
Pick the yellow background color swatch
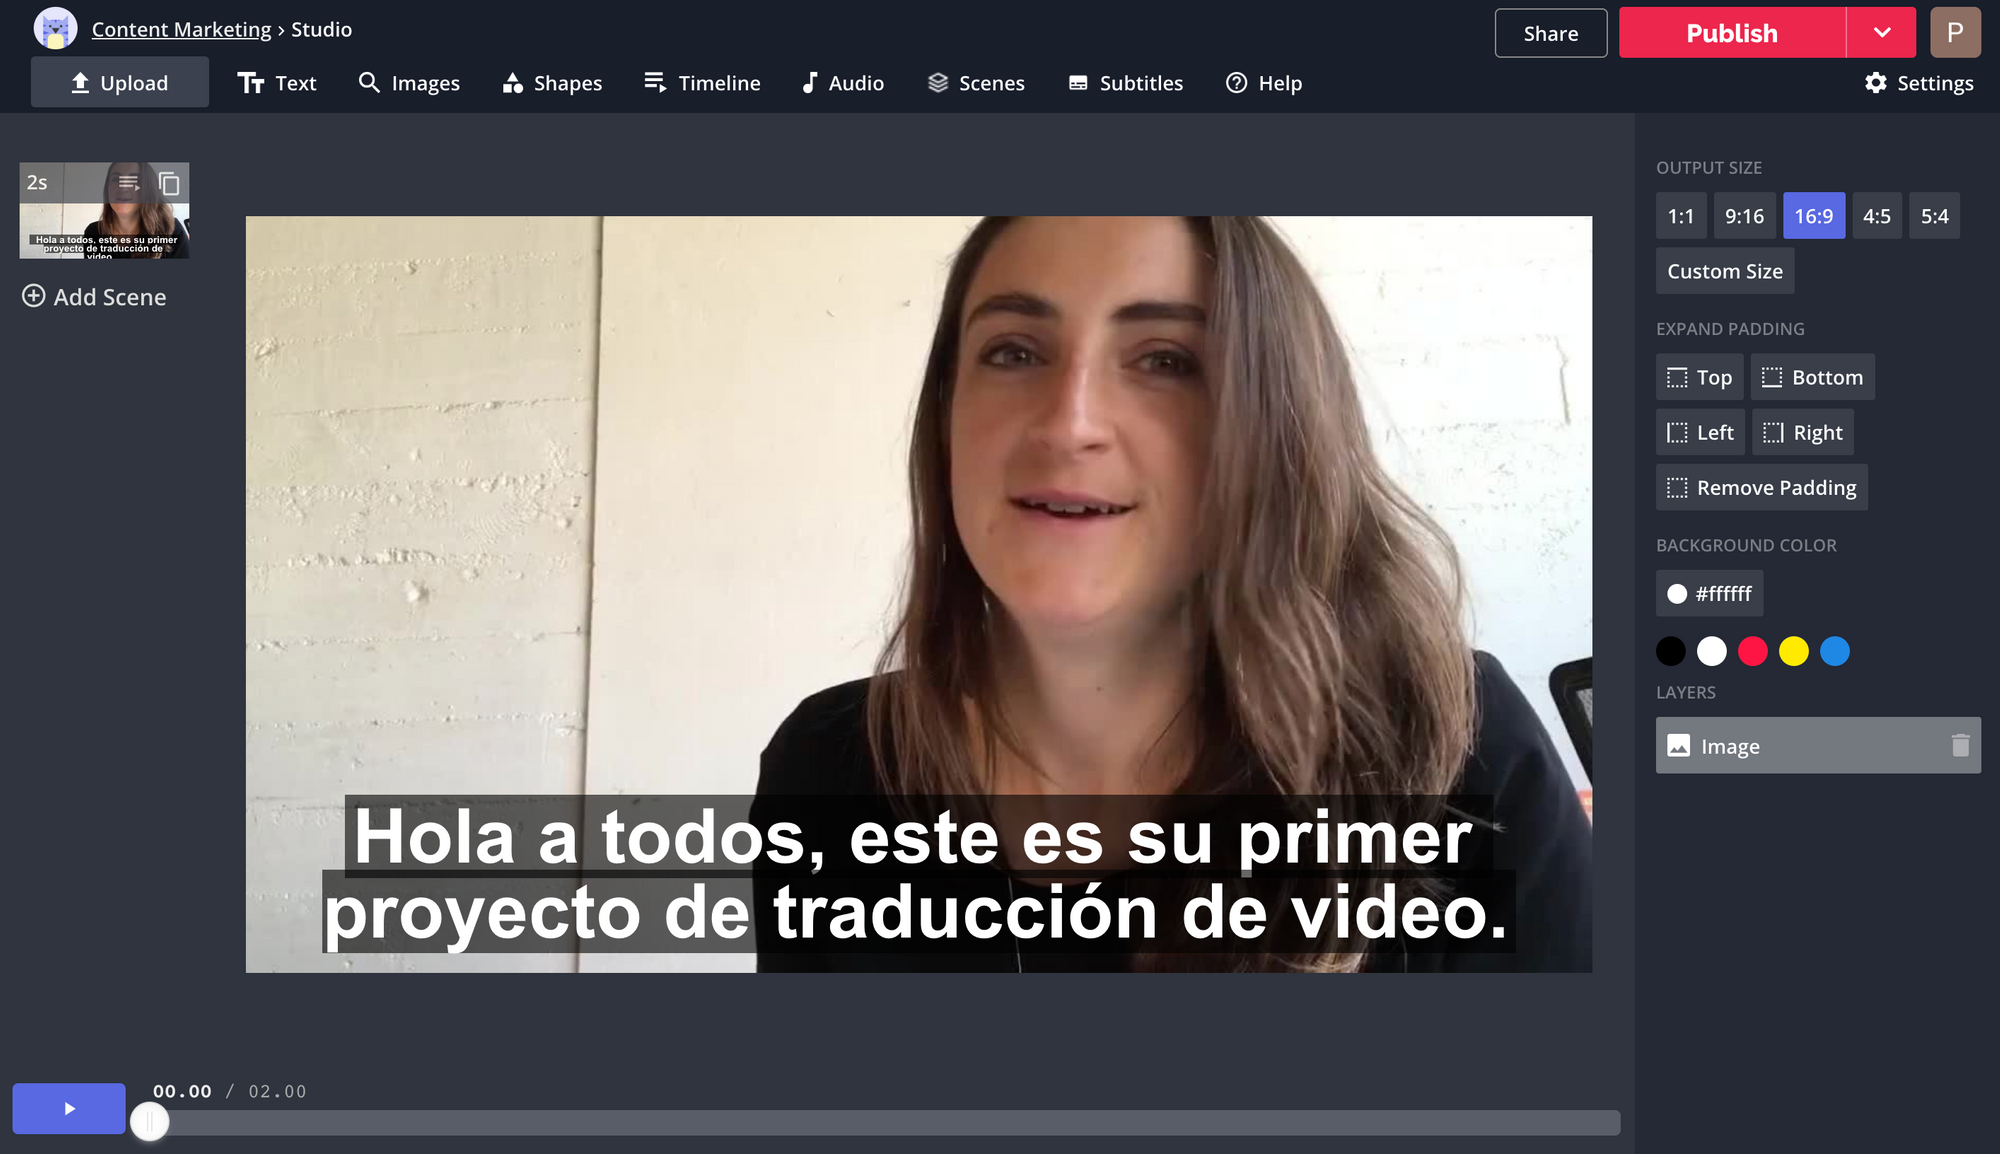(1793, 651)
